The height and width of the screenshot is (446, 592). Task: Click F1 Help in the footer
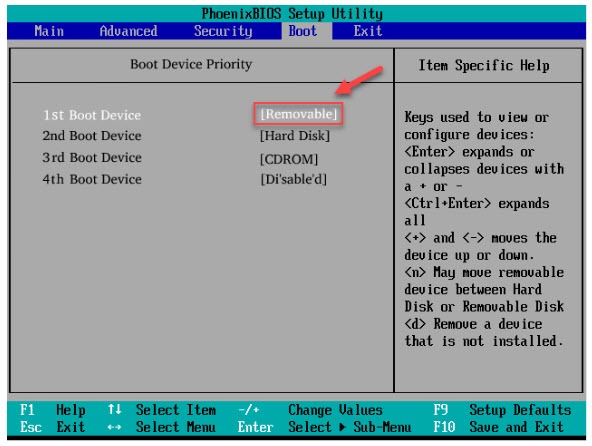pos(53,410)
